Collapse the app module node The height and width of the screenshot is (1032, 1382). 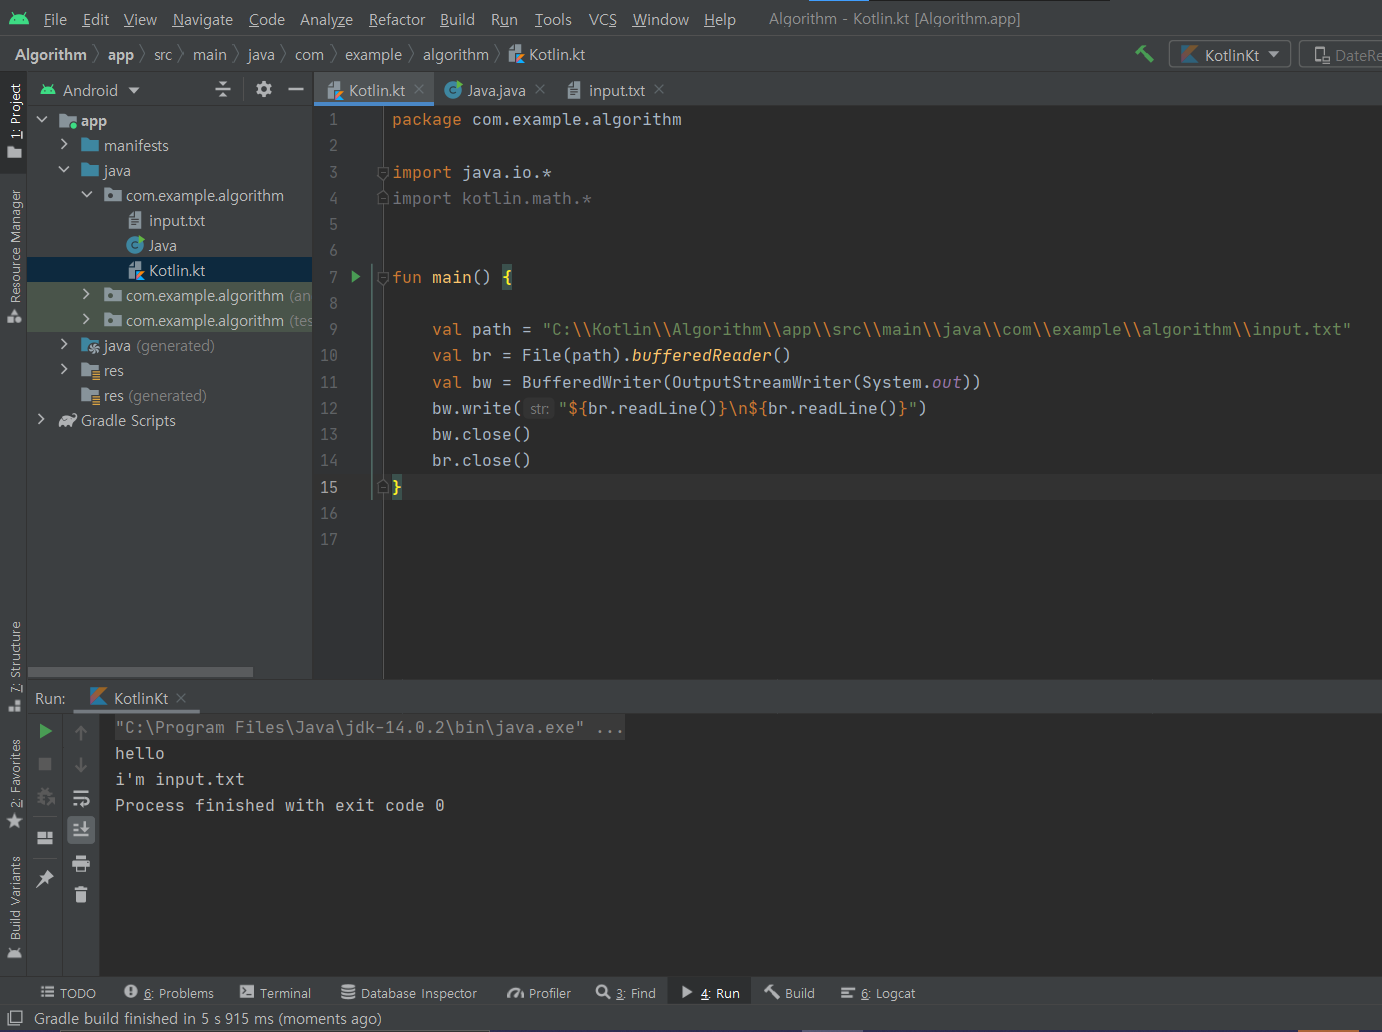pyautogui.click(x=42, y=120)
